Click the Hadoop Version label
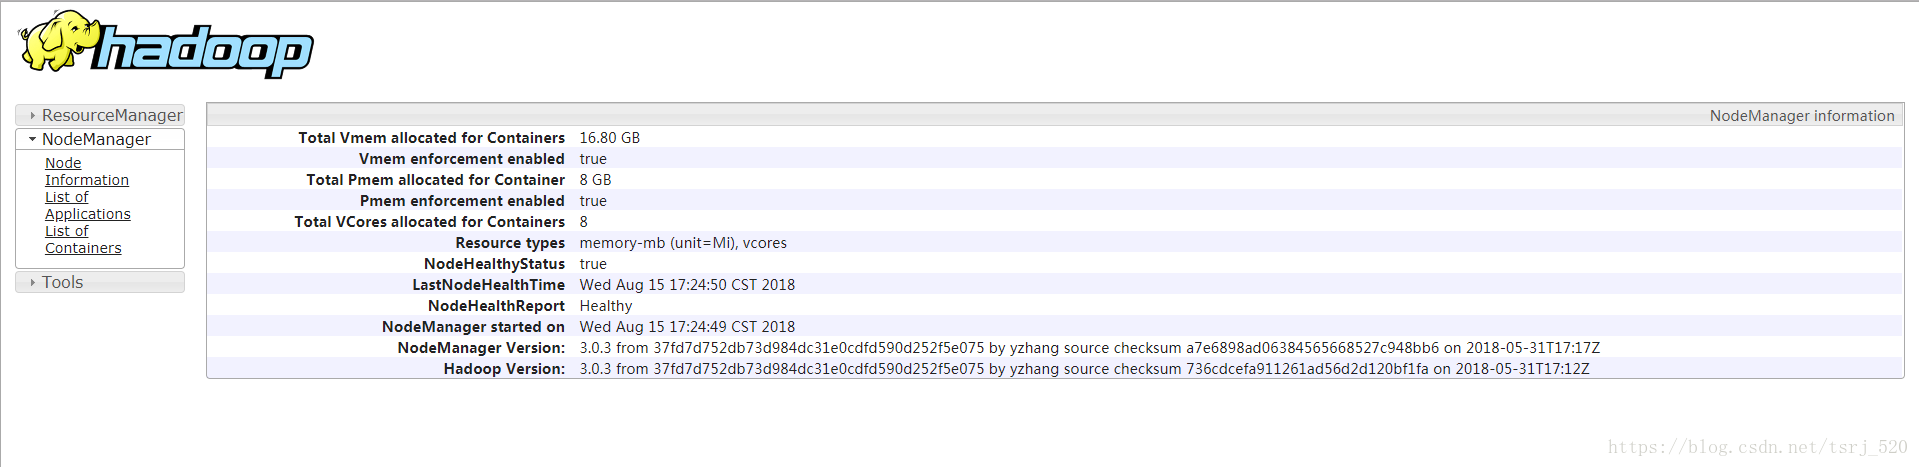Viewport: 1919px width, 467px height. click(504, 369)
